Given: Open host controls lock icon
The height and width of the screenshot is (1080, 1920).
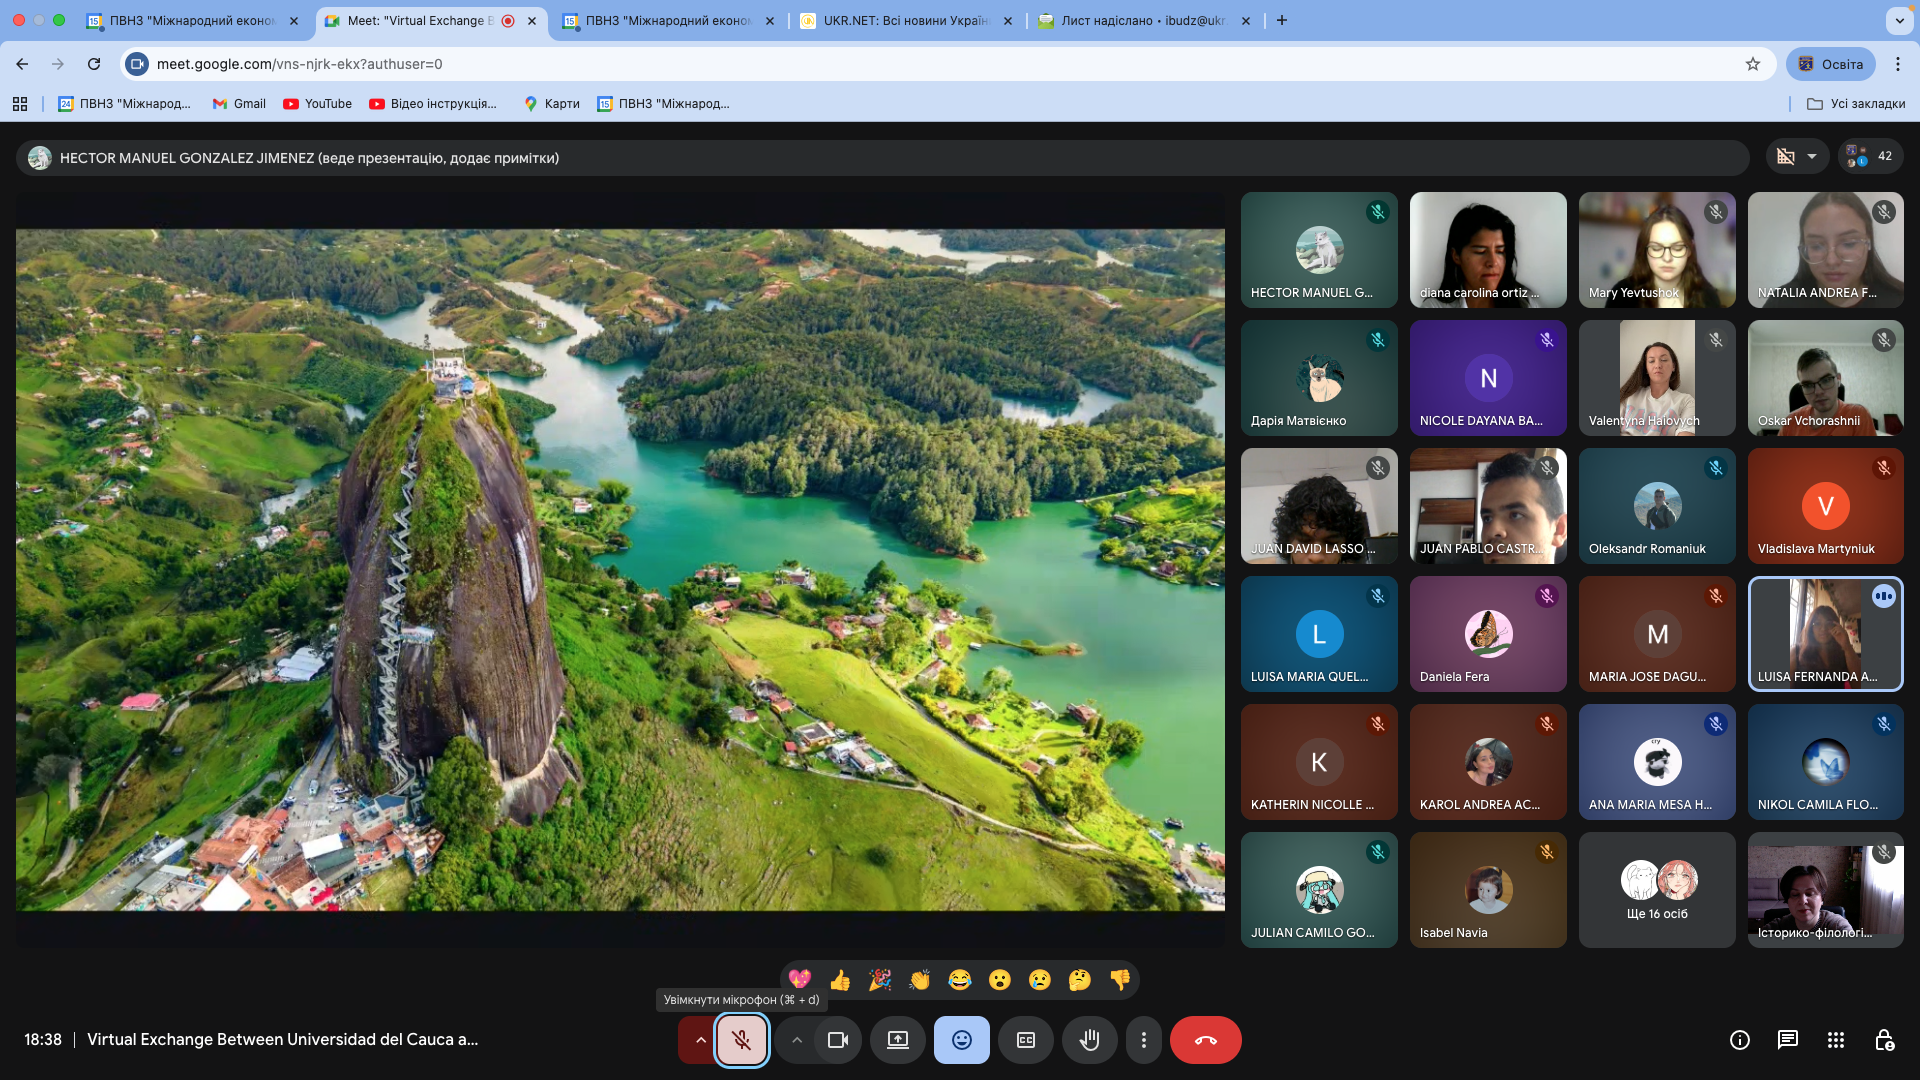Looking at the screenshot, I should tap(1883, 1040).
